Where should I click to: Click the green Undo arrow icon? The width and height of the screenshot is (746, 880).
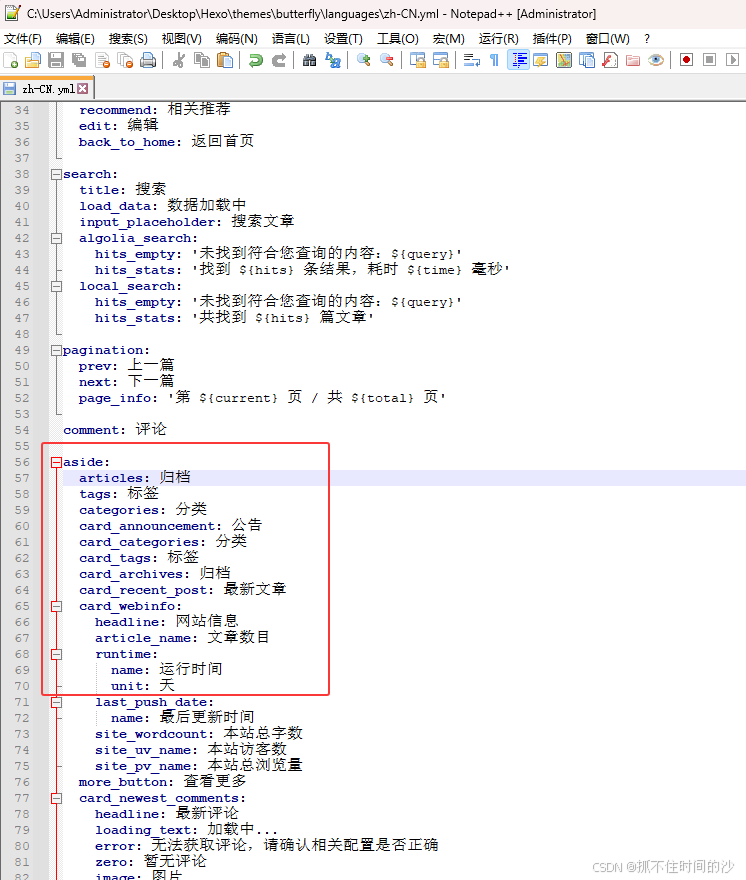coord(255,60)
